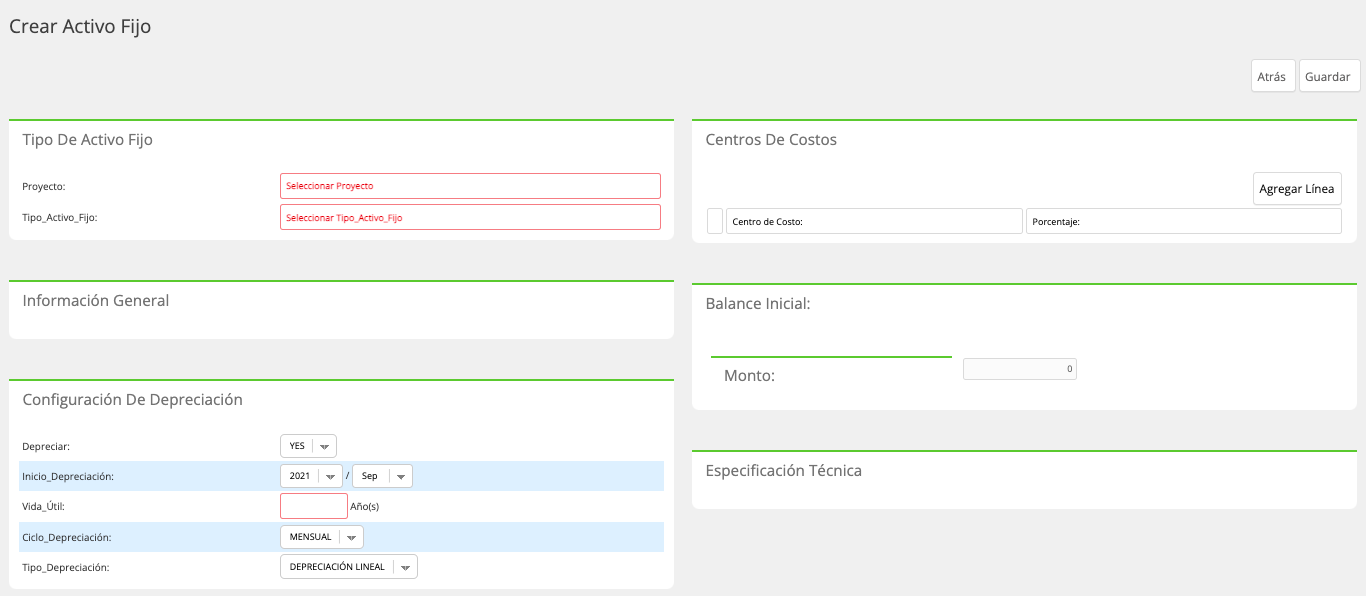Click the Información General section heading

[x=96, y=300]
